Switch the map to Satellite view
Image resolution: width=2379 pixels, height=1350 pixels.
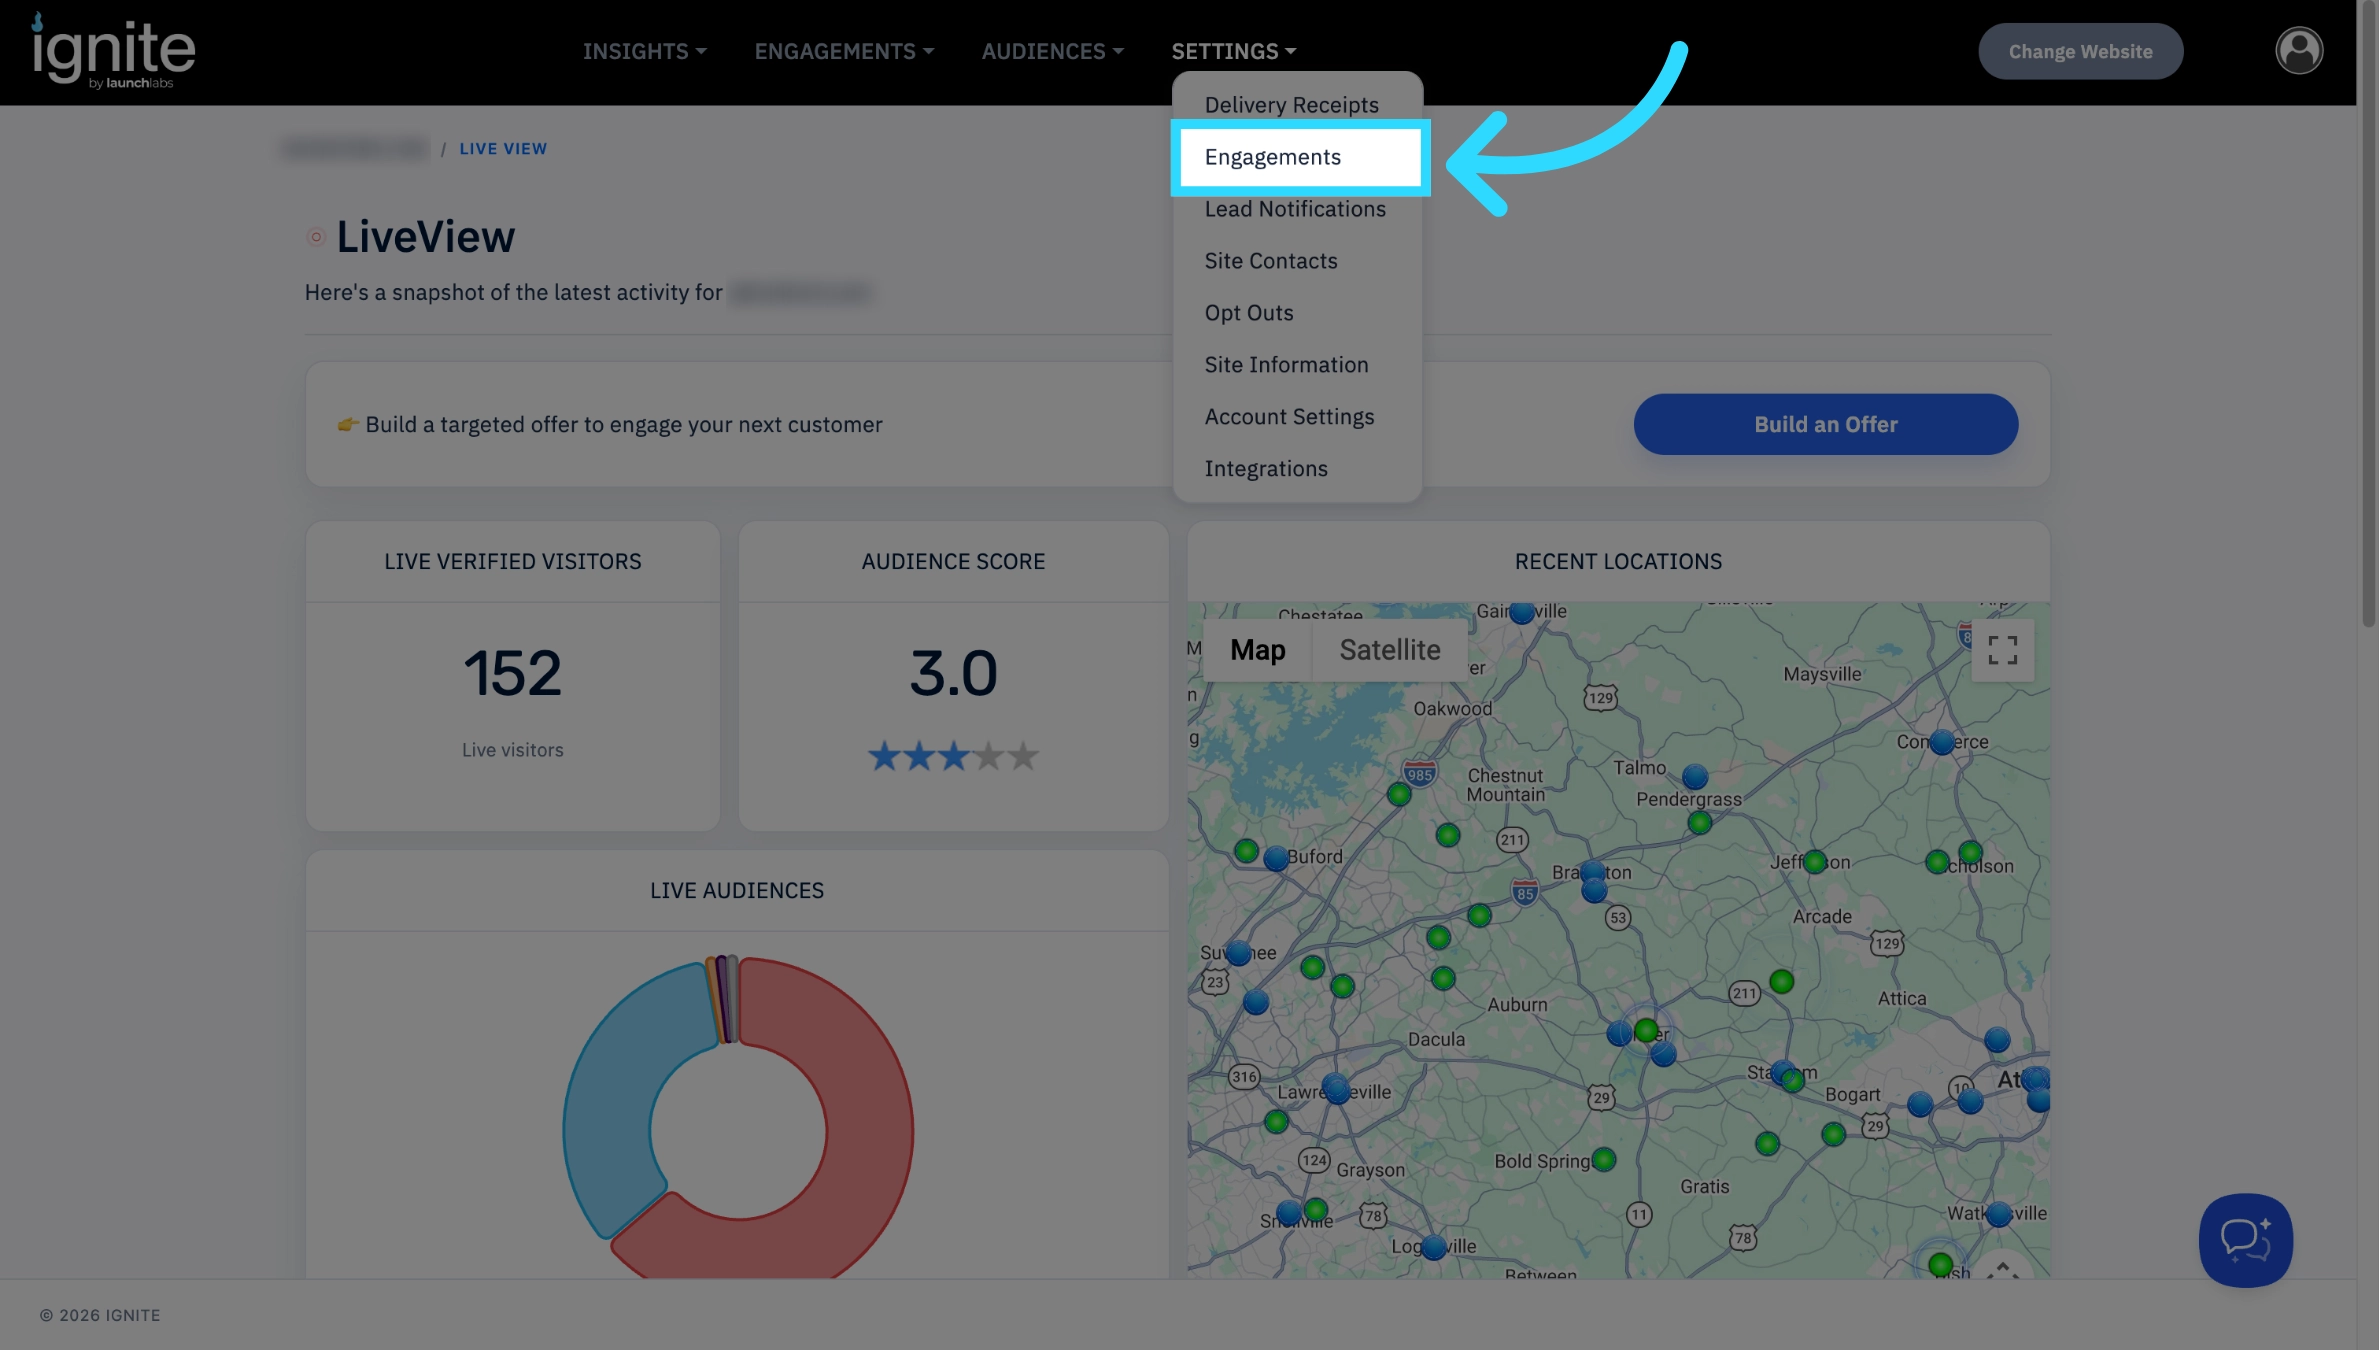pyautogui.click(x=1390, y=650)
